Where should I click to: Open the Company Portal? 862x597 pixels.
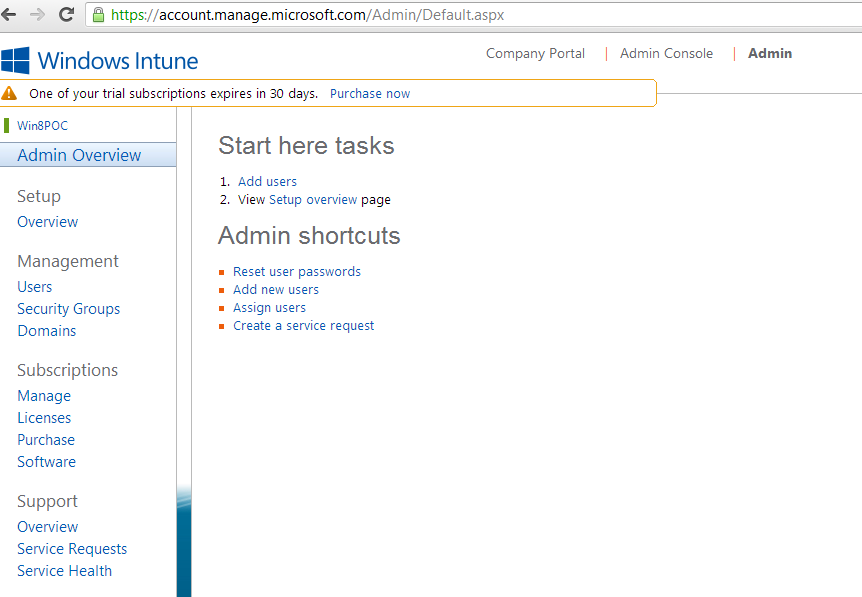[x=535, y=53]
